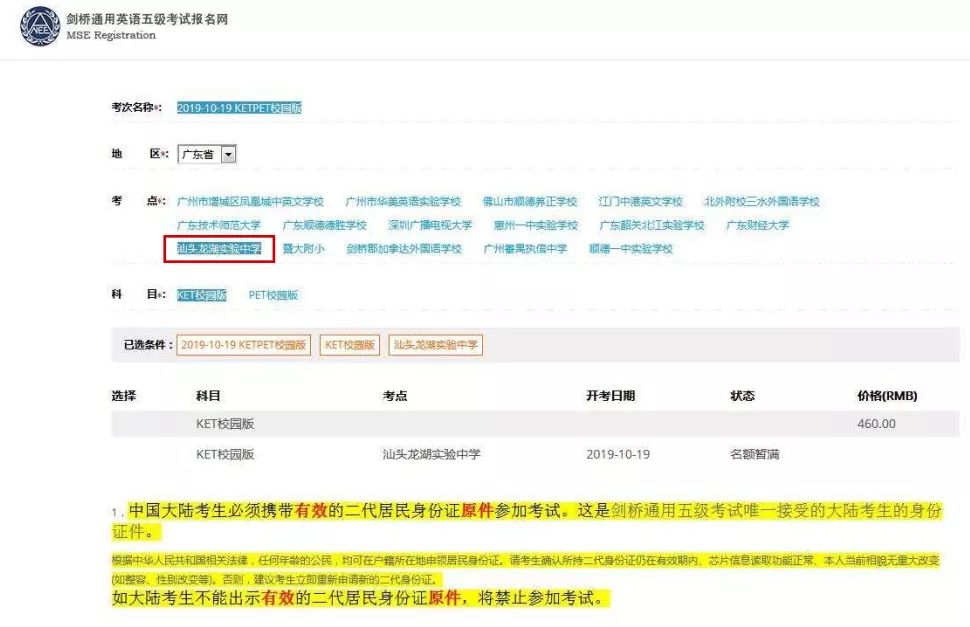Choose 广东顺德德胜学校 test center
Image resolution: width=970 pixels, height=627 pixels.
click(x=324, y=225)
